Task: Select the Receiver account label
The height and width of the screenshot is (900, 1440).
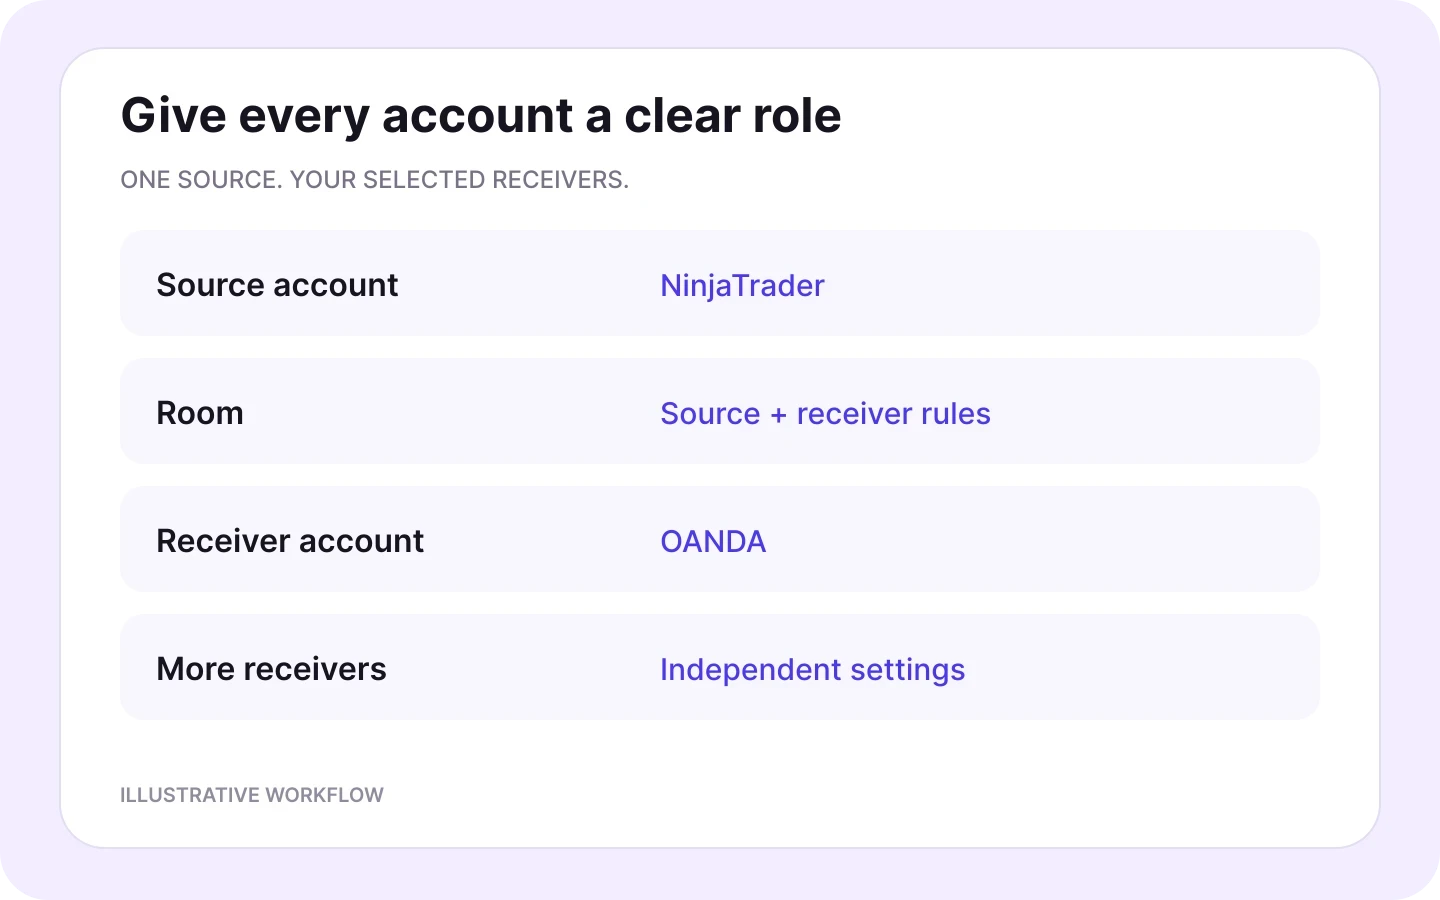Action: 290,541
